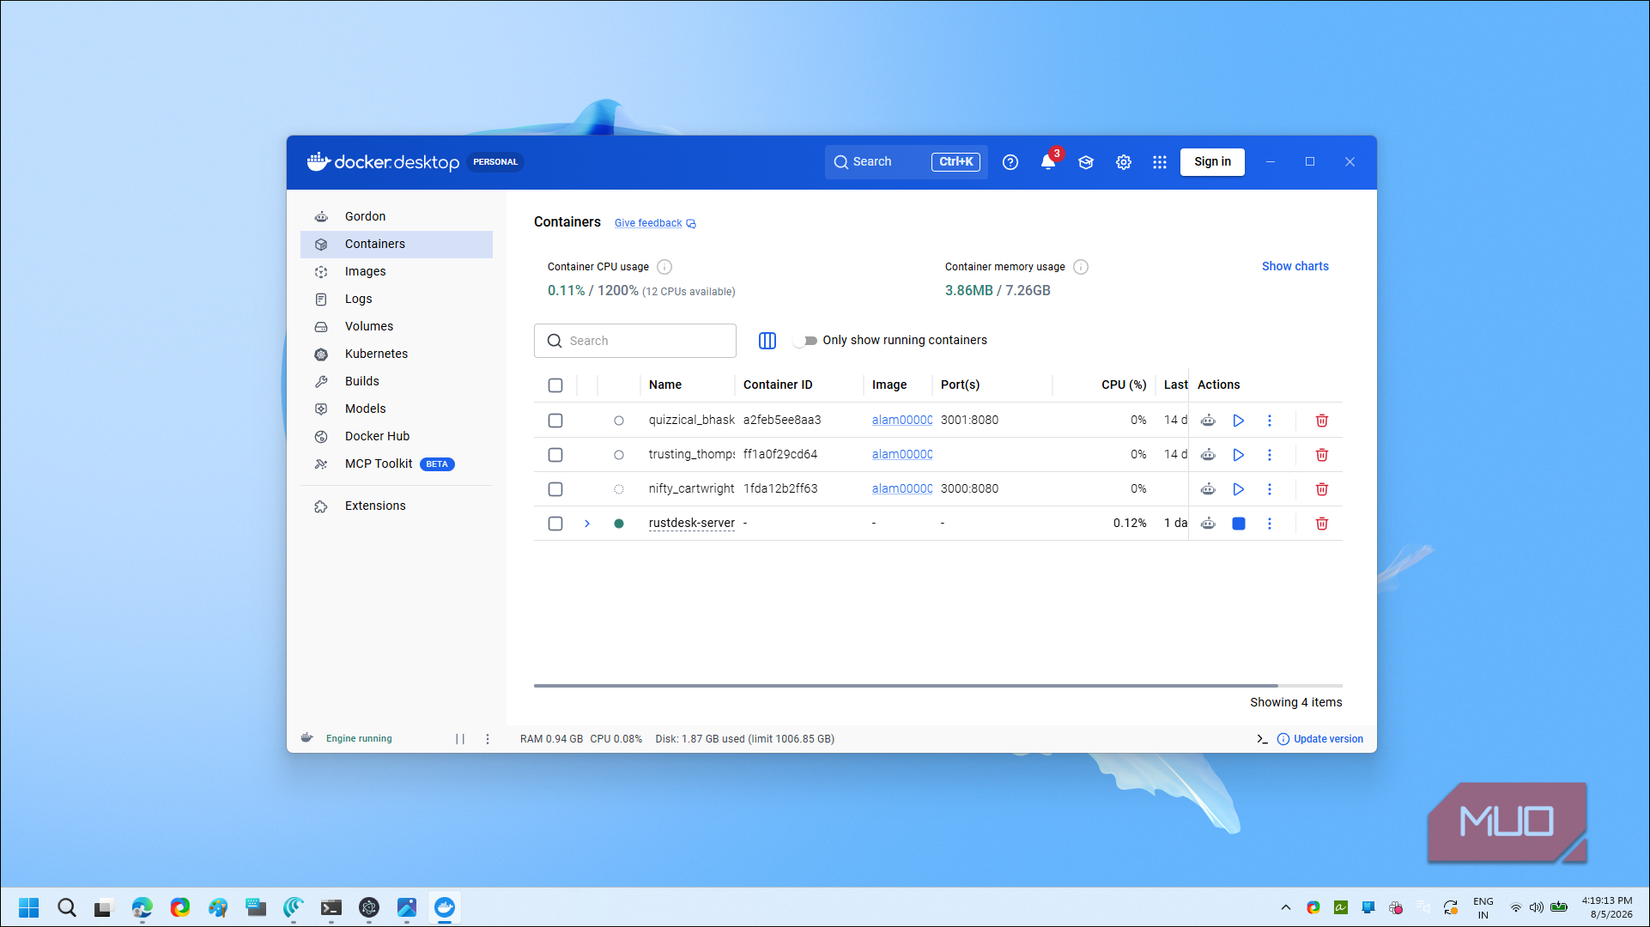This screenshot has height=927, width=1650.
Task: Expand the rustdesk-server compose group
Action: click(x=587, y=524)
